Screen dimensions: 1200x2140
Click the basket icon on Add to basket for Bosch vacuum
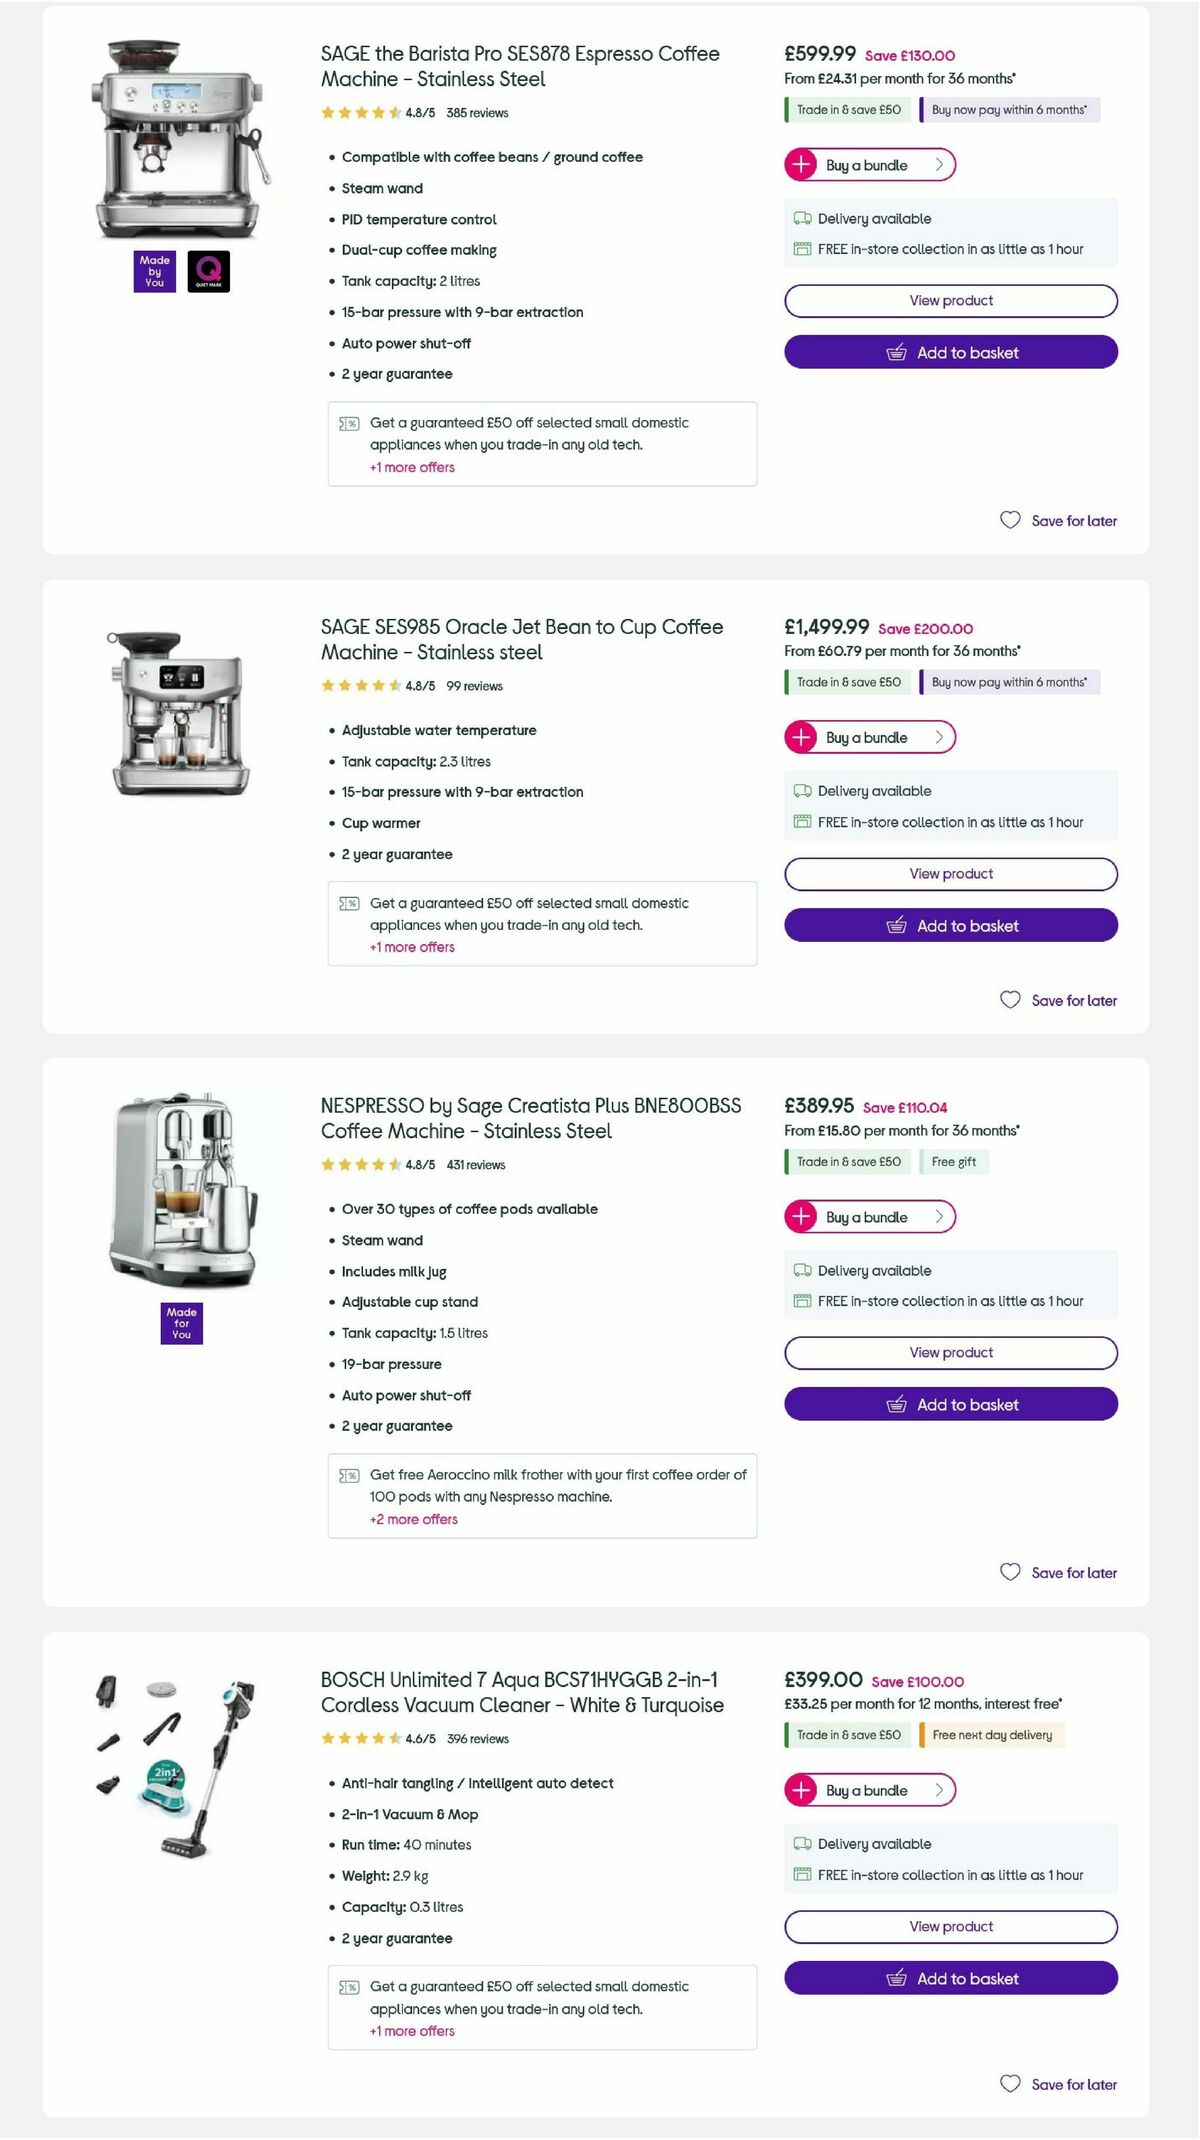(897, 1978)
